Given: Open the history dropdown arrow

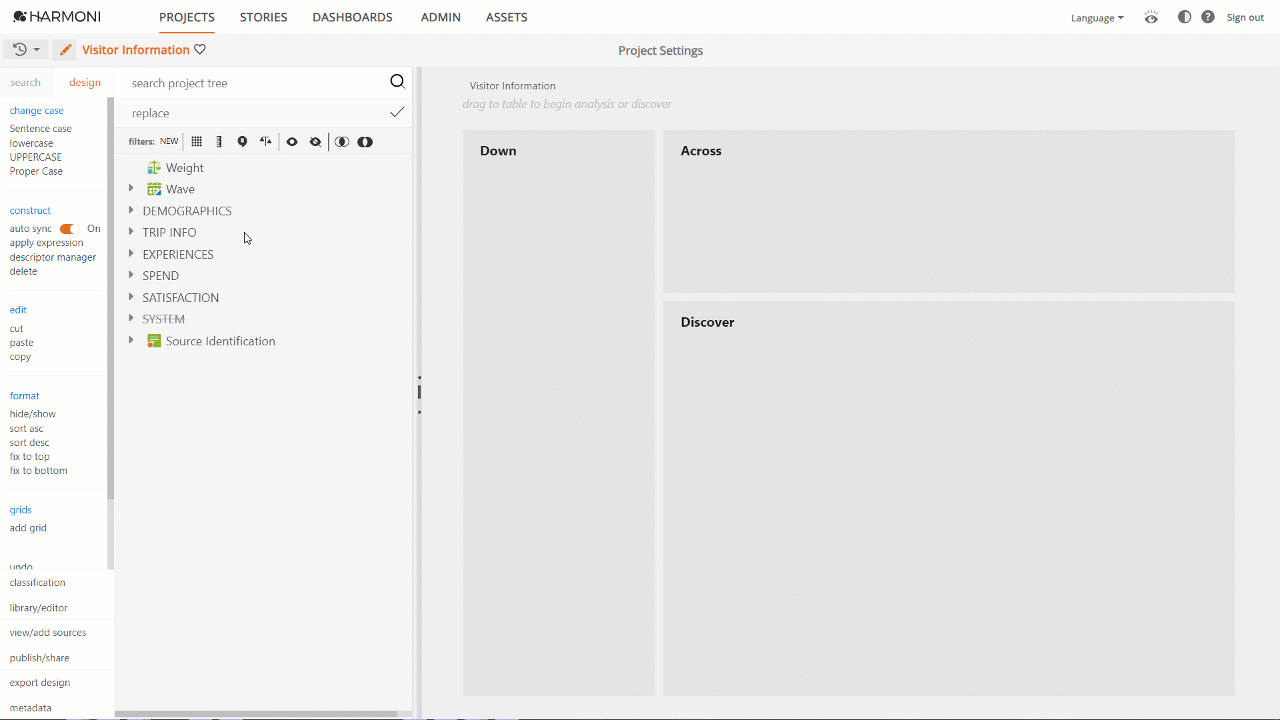Looking at the screenshot, I should tap(37, 50).
